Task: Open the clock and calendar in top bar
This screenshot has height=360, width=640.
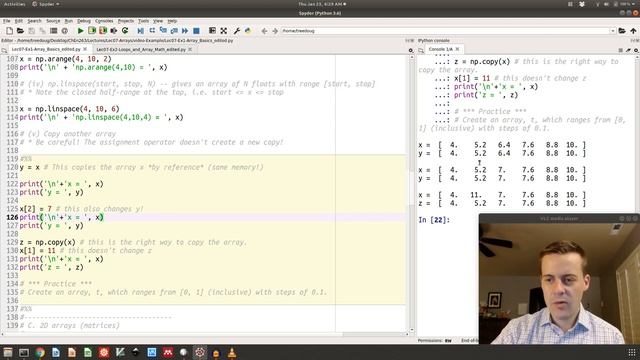Action: click(x=322, y=4)
